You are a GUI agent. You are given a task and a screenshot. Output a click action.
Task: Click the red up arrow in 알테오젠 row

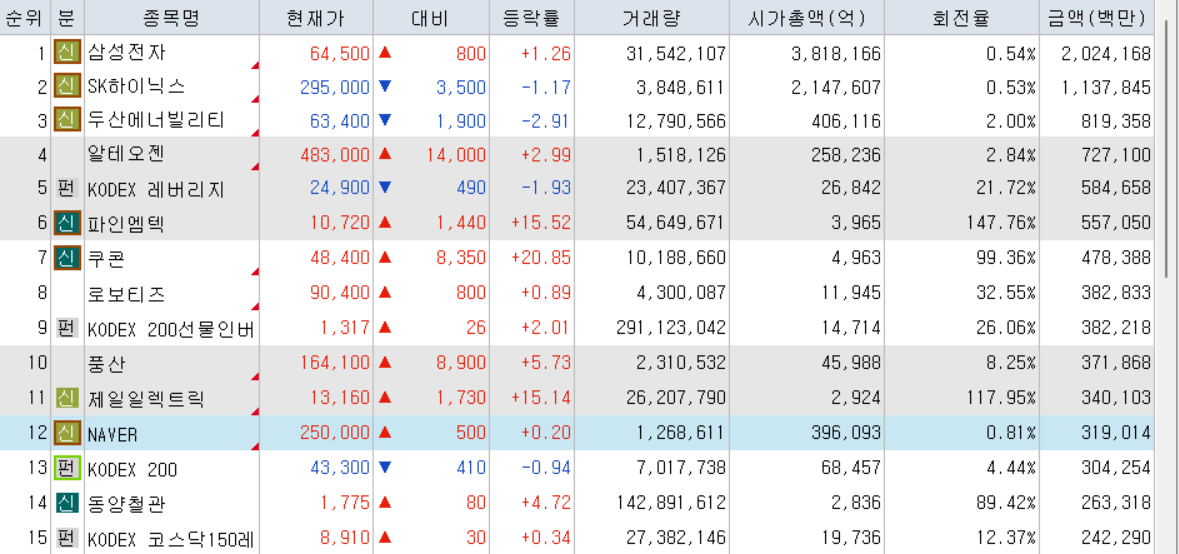[385, 154]
